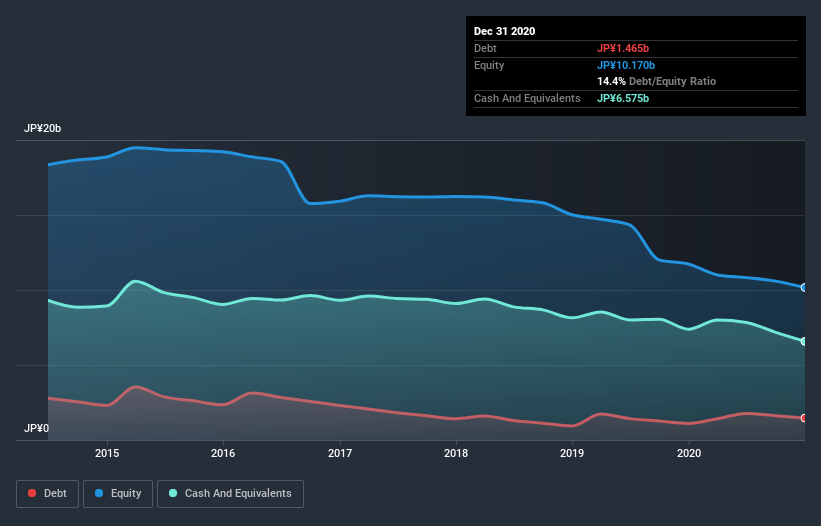Select the 2020 x-axis label
Viewport: 821px width, 526px height.
point(689,453)
